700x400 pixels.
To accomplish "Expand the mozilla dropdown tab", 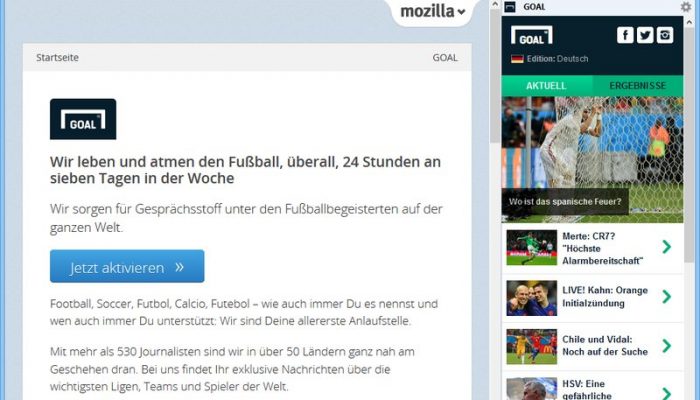I will 433,11.
